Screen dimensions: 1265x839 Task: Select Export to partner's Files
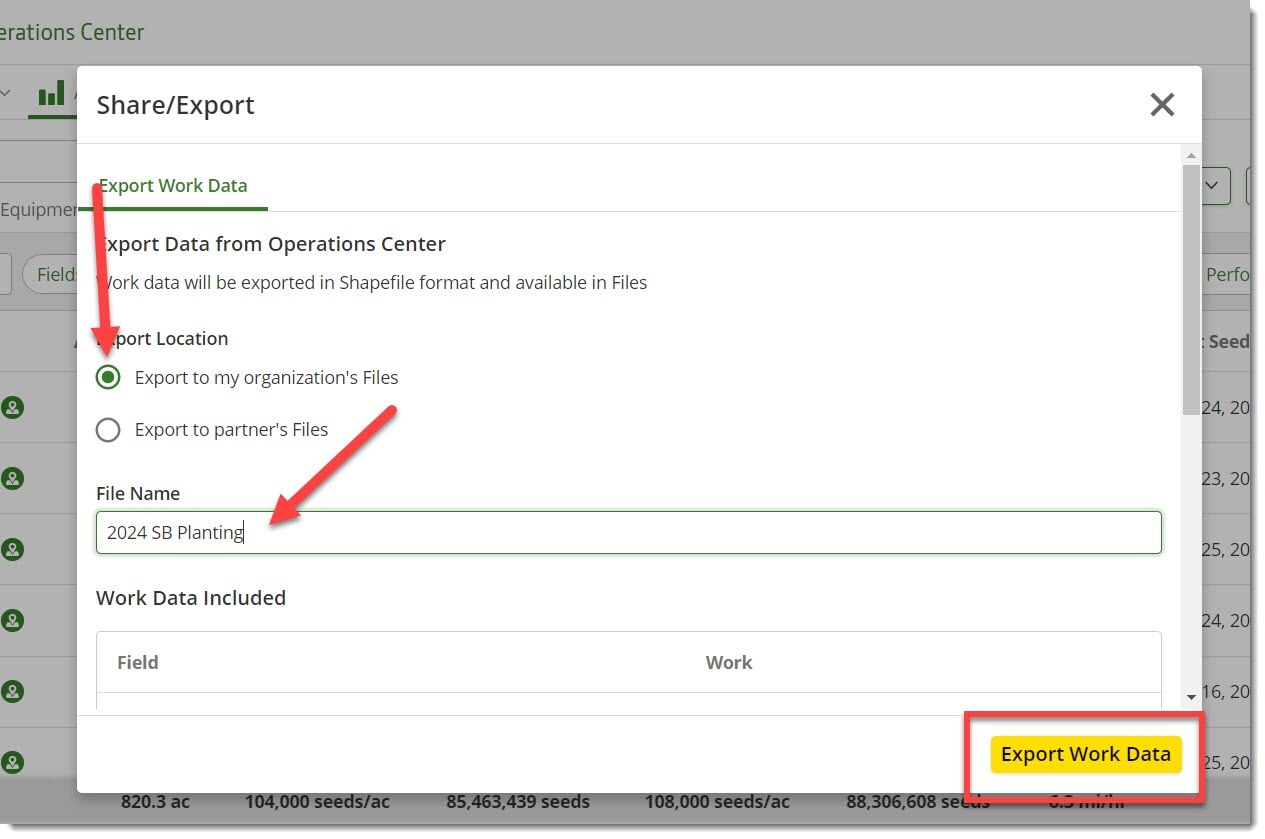point(108,430)
